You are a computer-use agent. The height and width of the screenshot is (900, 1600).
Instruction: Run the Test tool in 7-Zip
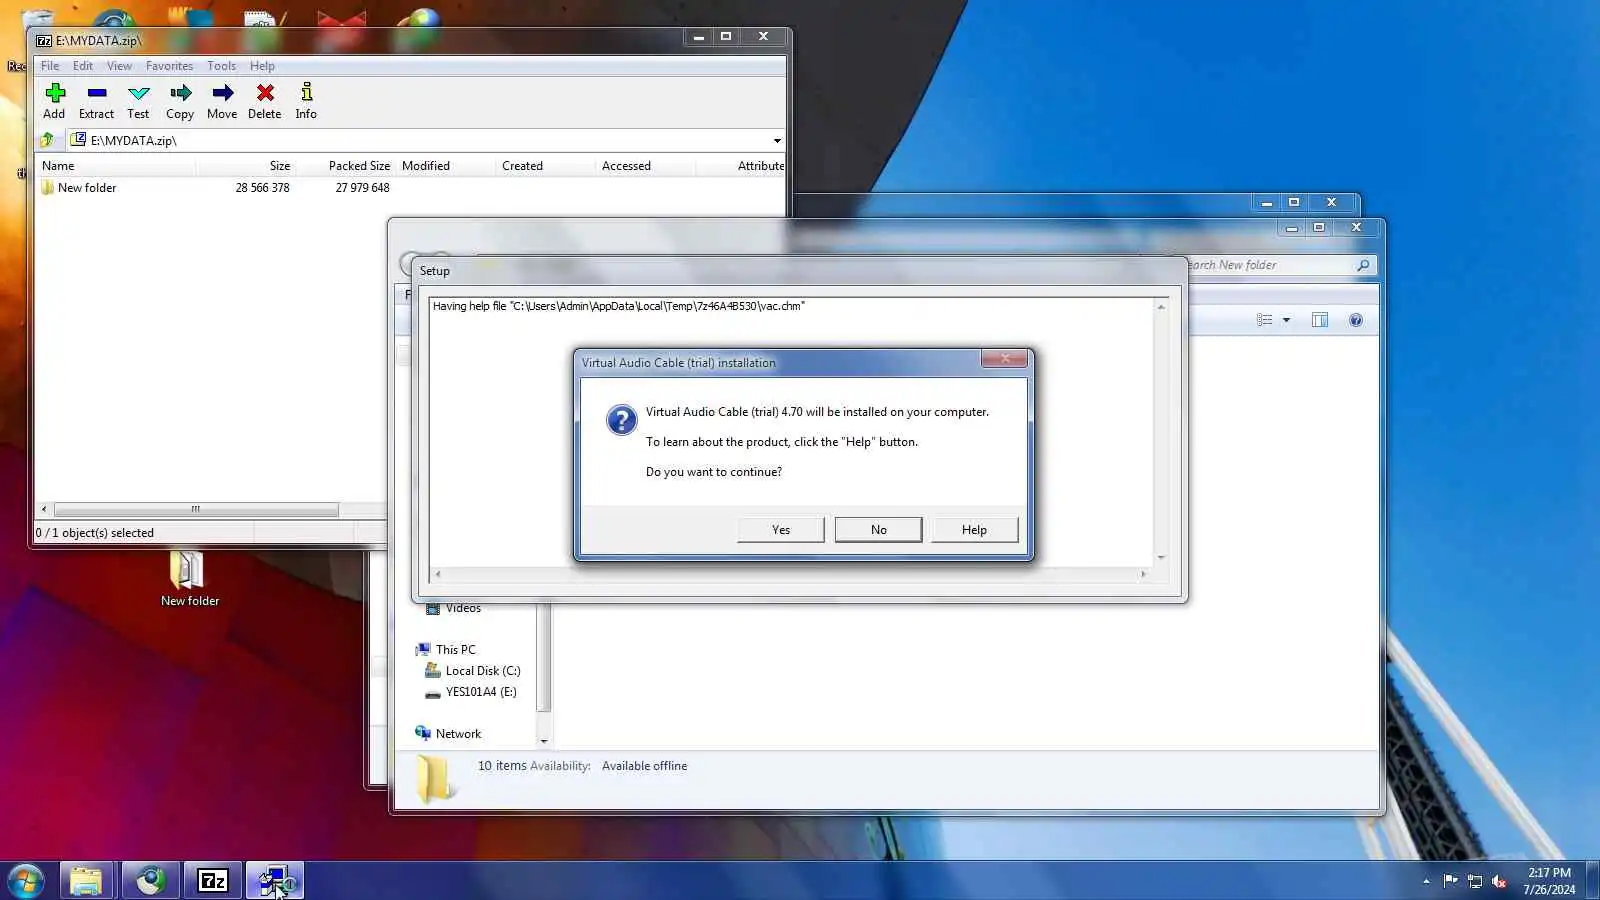point(138,101)
